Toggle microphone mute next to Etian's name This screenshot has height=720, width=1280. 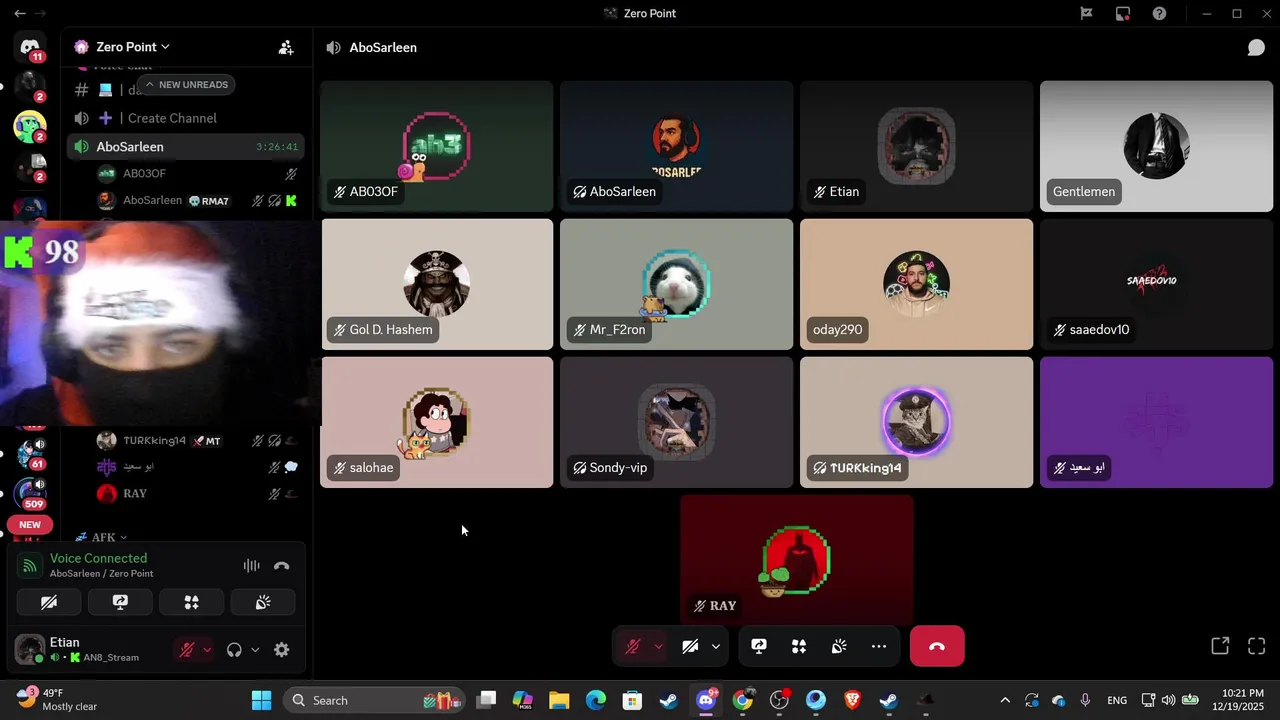click(186, 650)
